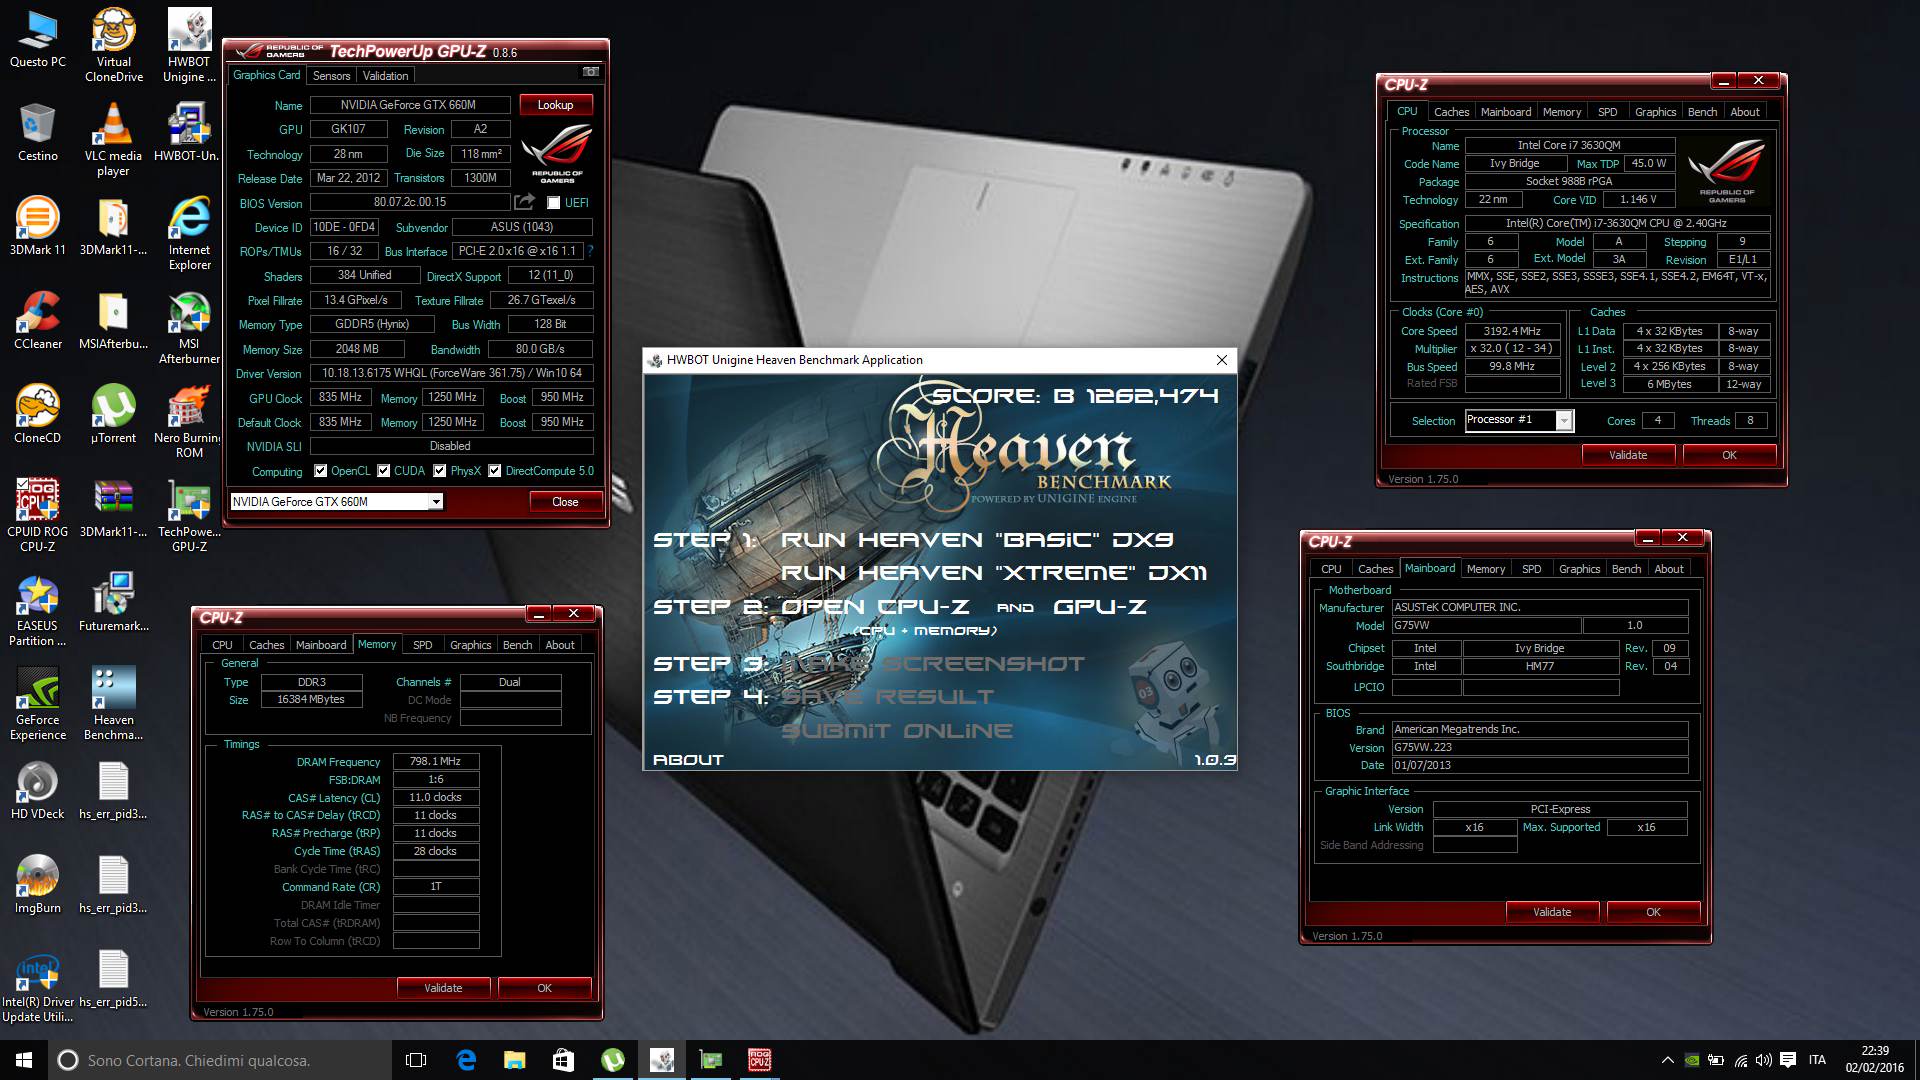1920x1080 pixels.
Task: Click Close button in GPU-Z
Action: click(565, 502)
